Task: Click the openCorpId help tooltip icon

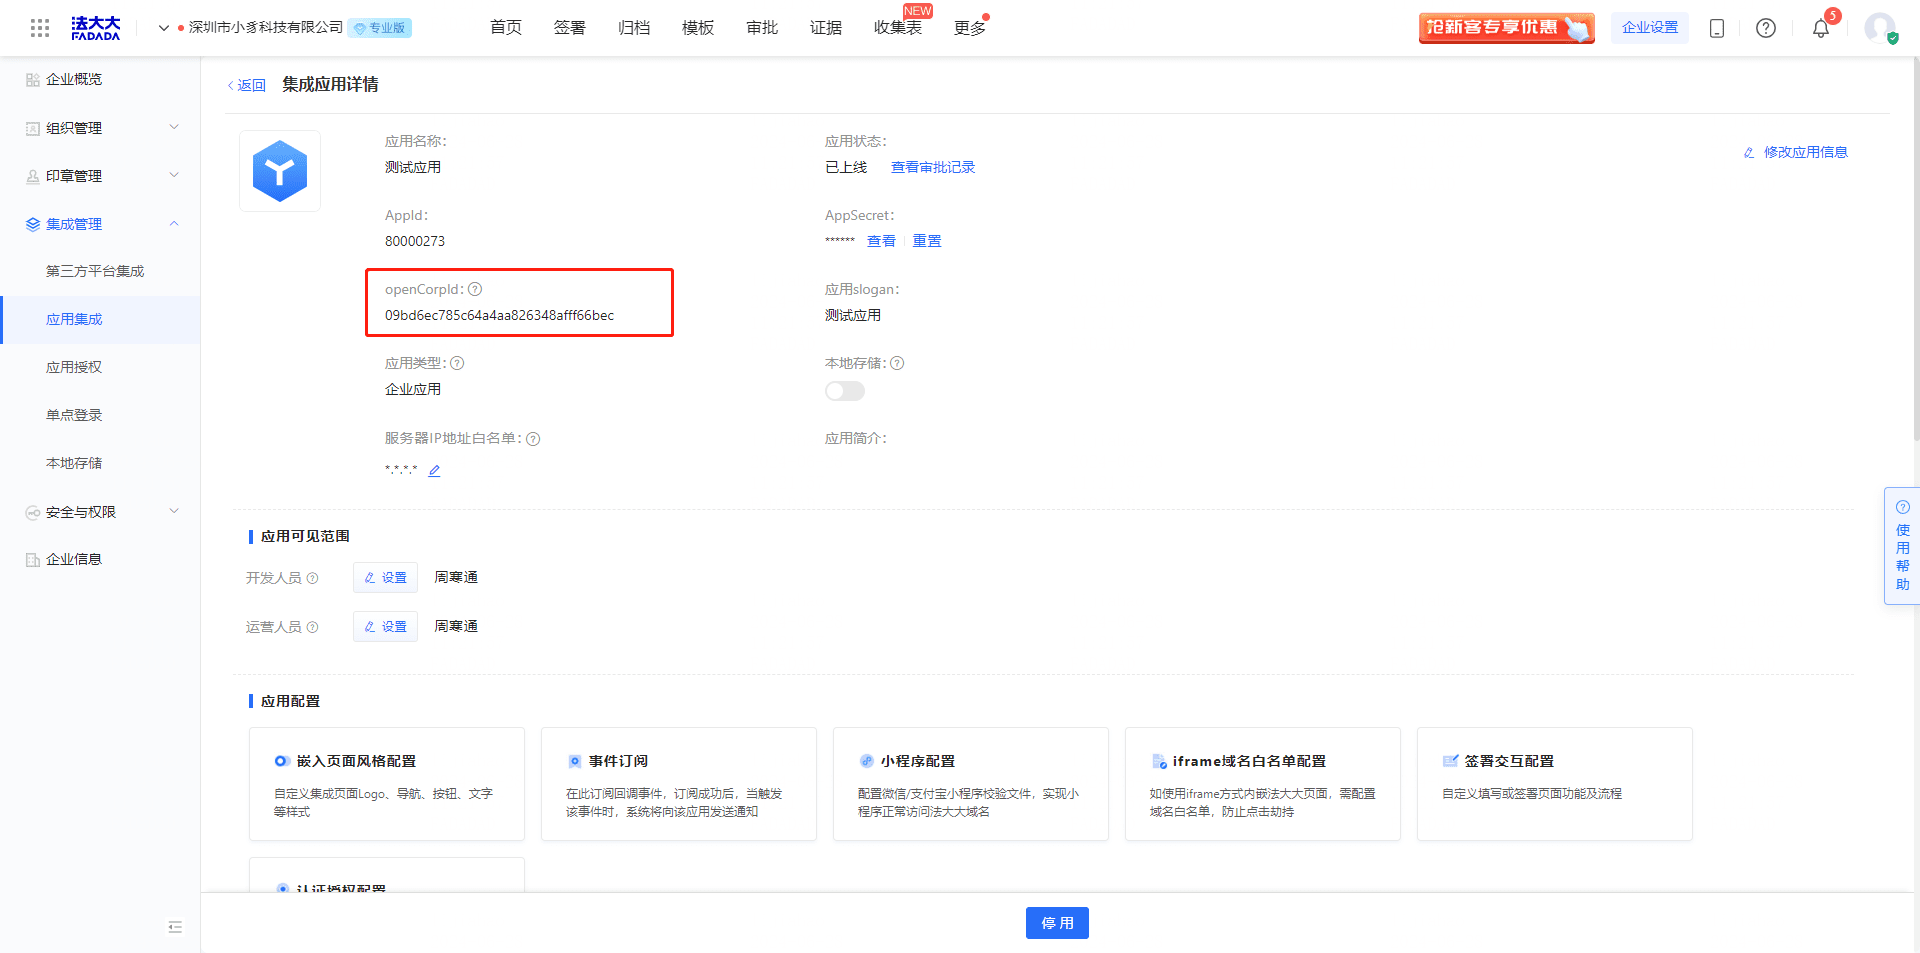Action: [x=475, y=289]
